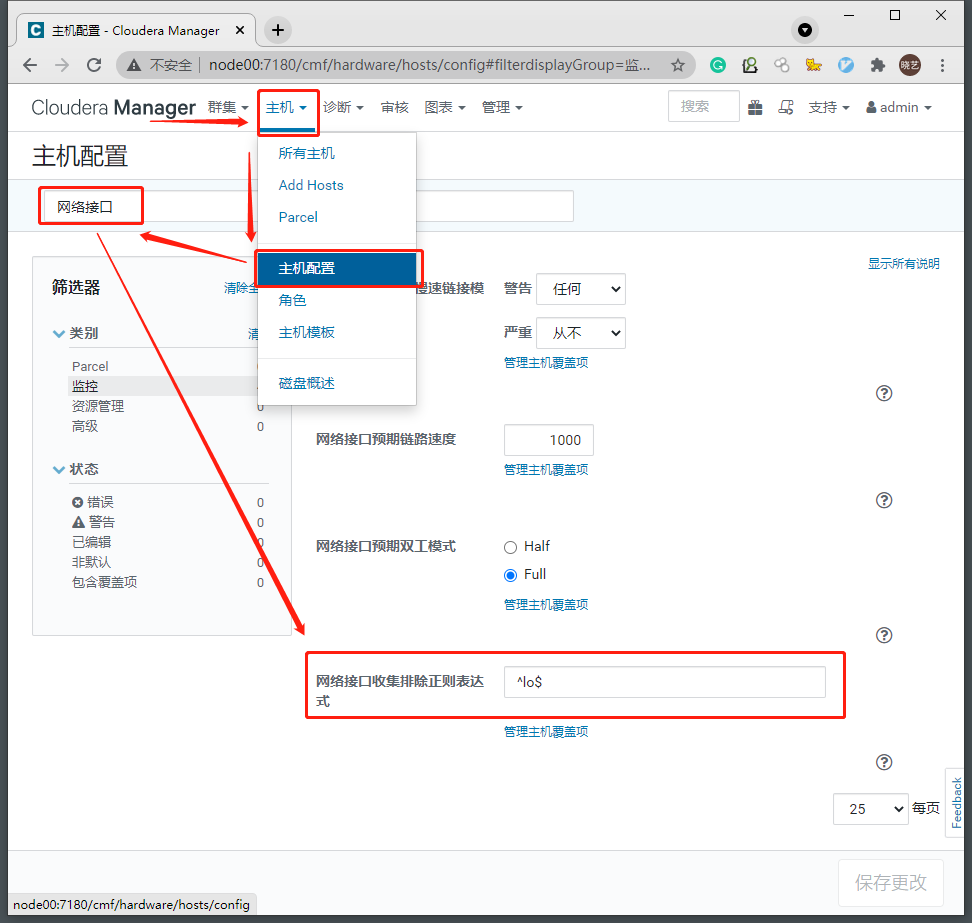Open the Feedback side tab
This screenshot has width=972, height=923.
pyautogui.click(x=956, y=803)
